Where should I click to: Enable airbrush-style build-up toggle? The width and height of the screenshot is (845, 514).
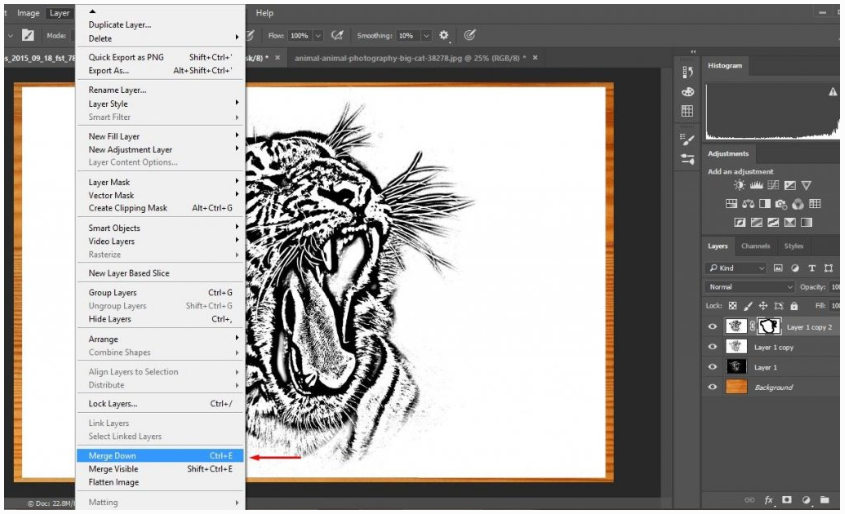[x=337, y=36]
